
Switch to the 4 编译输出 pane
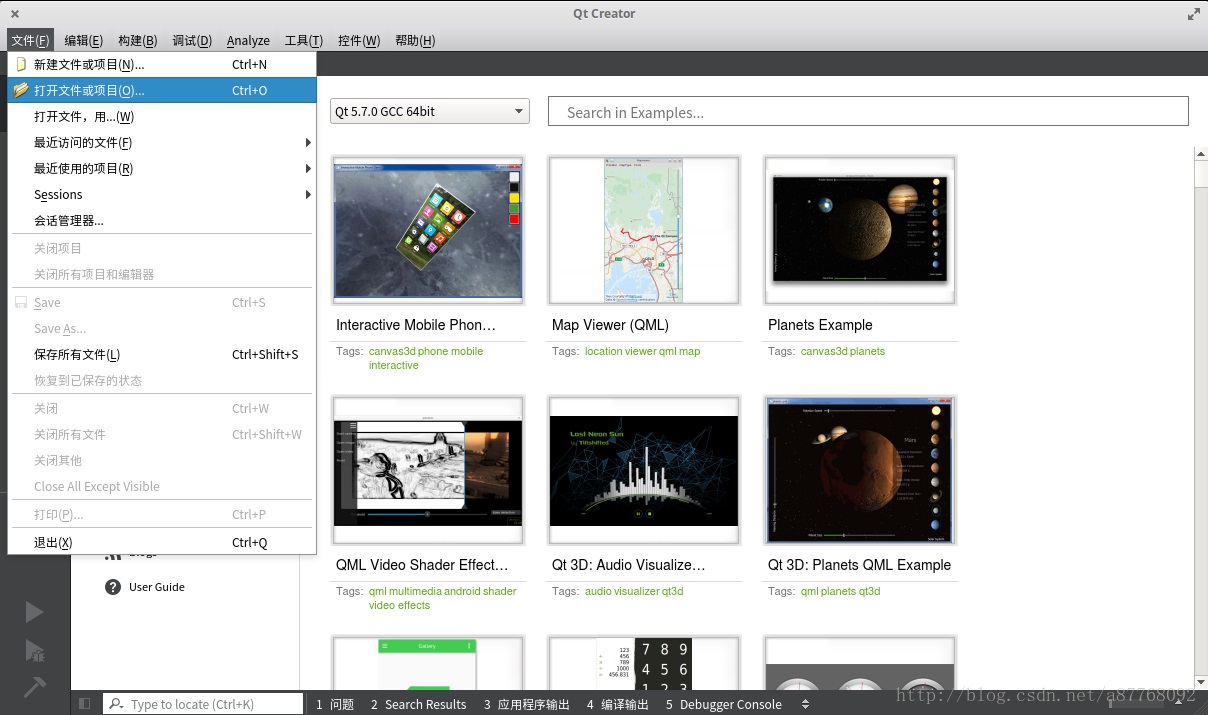tap(617, 704)
